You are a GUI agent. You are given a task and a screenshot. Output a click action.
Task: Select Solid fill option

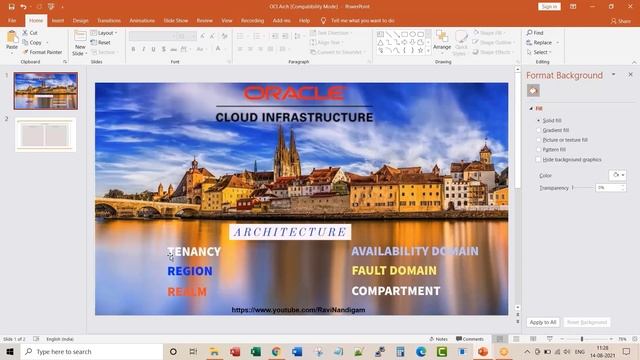point(549,120)
